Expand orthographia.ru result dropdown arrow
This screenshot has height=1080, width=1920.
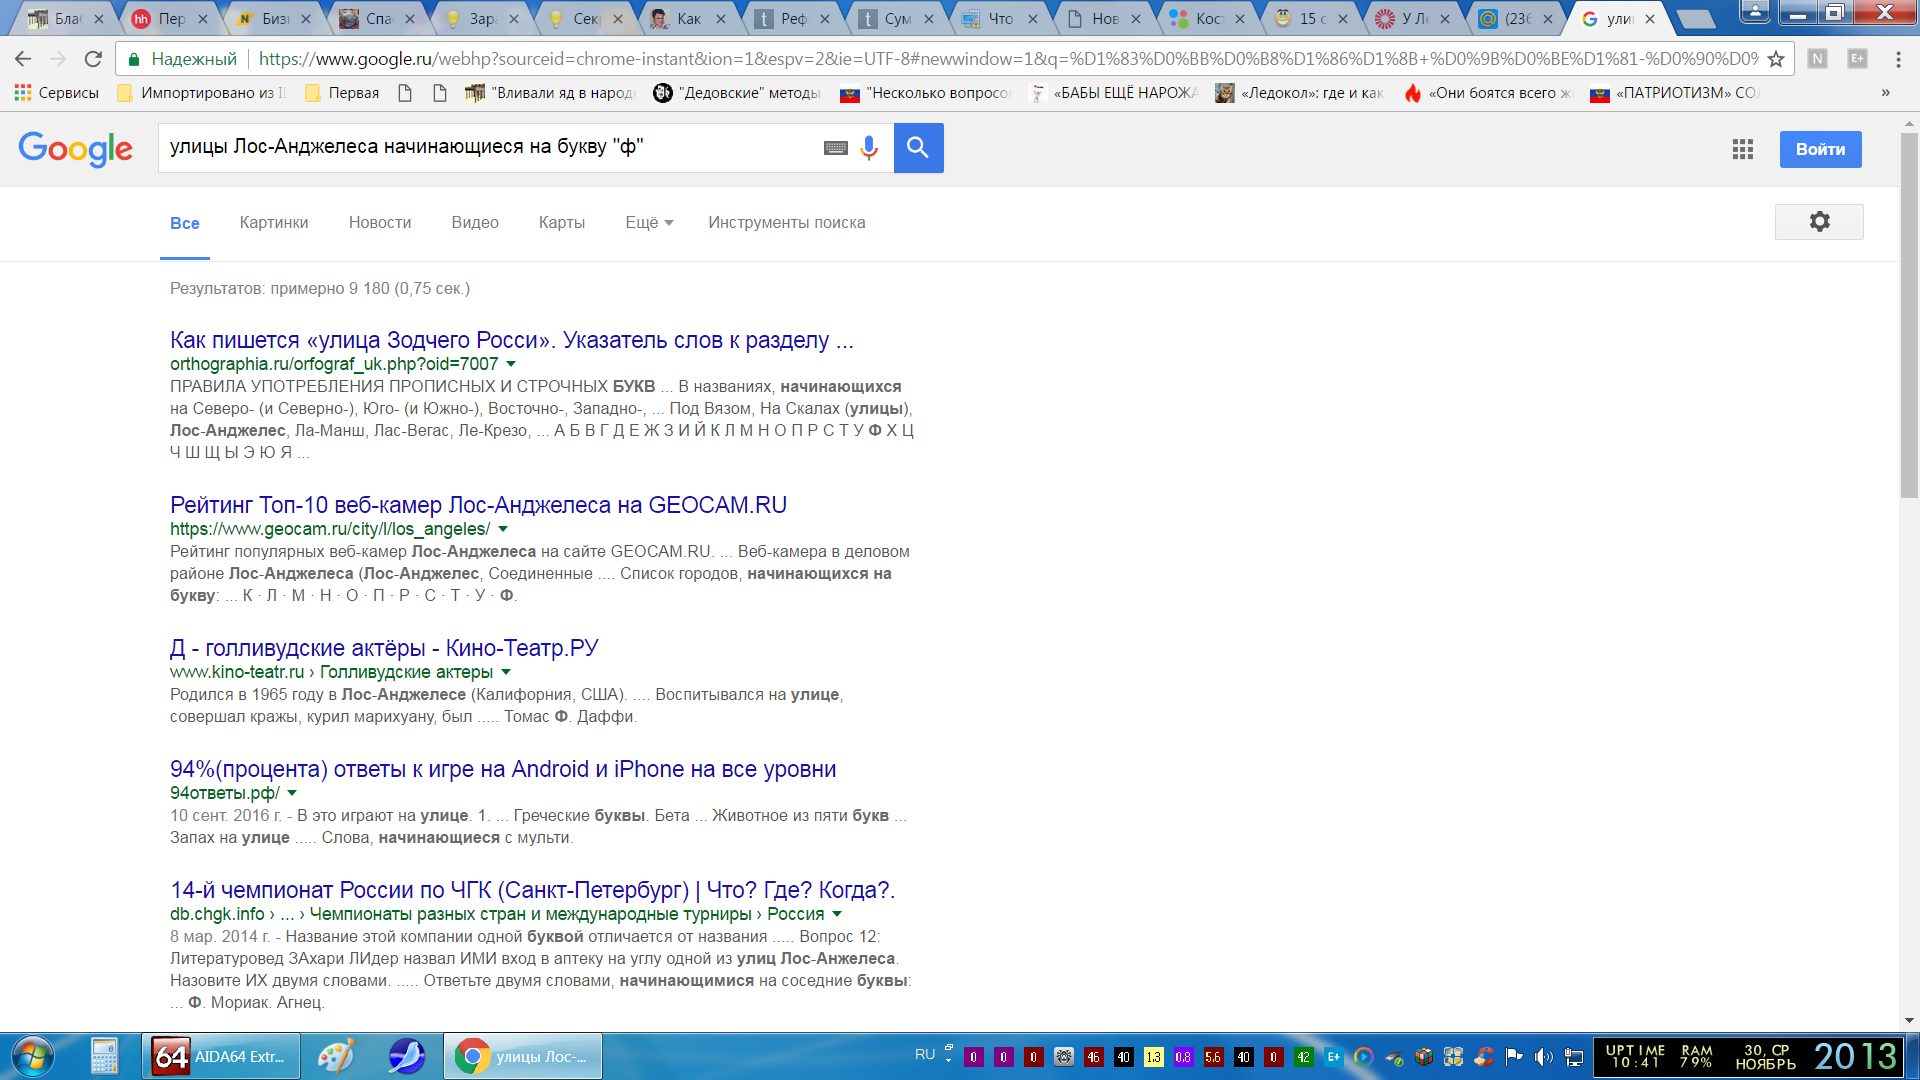(x=511, y=364)
